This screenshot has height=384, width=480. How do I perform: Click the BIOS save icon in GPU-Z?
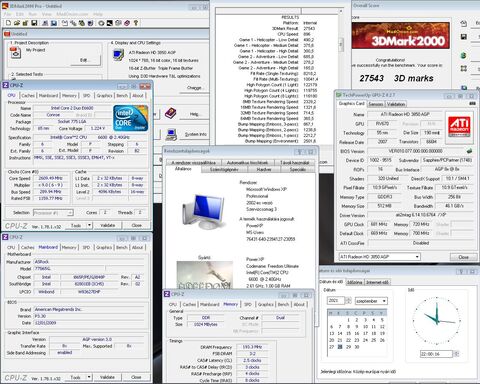click(469, 151)
